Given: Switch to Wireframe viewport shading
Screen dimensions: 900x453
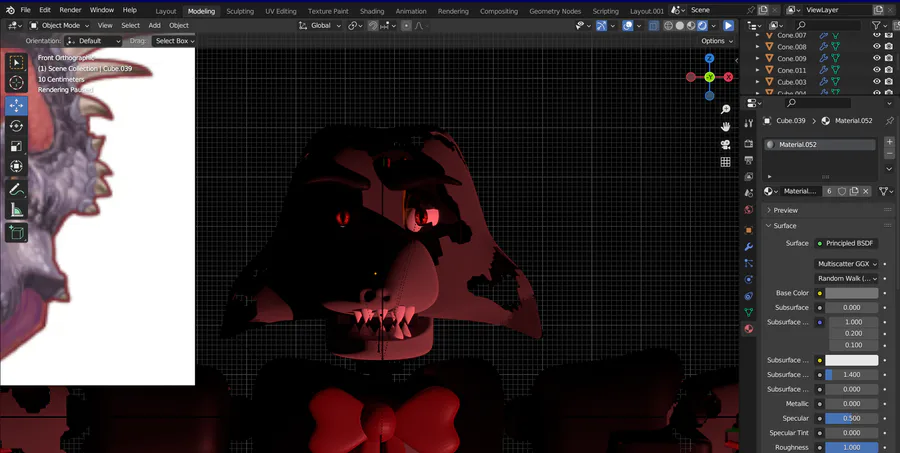Looking at the screenshot, I should (669, 25).
